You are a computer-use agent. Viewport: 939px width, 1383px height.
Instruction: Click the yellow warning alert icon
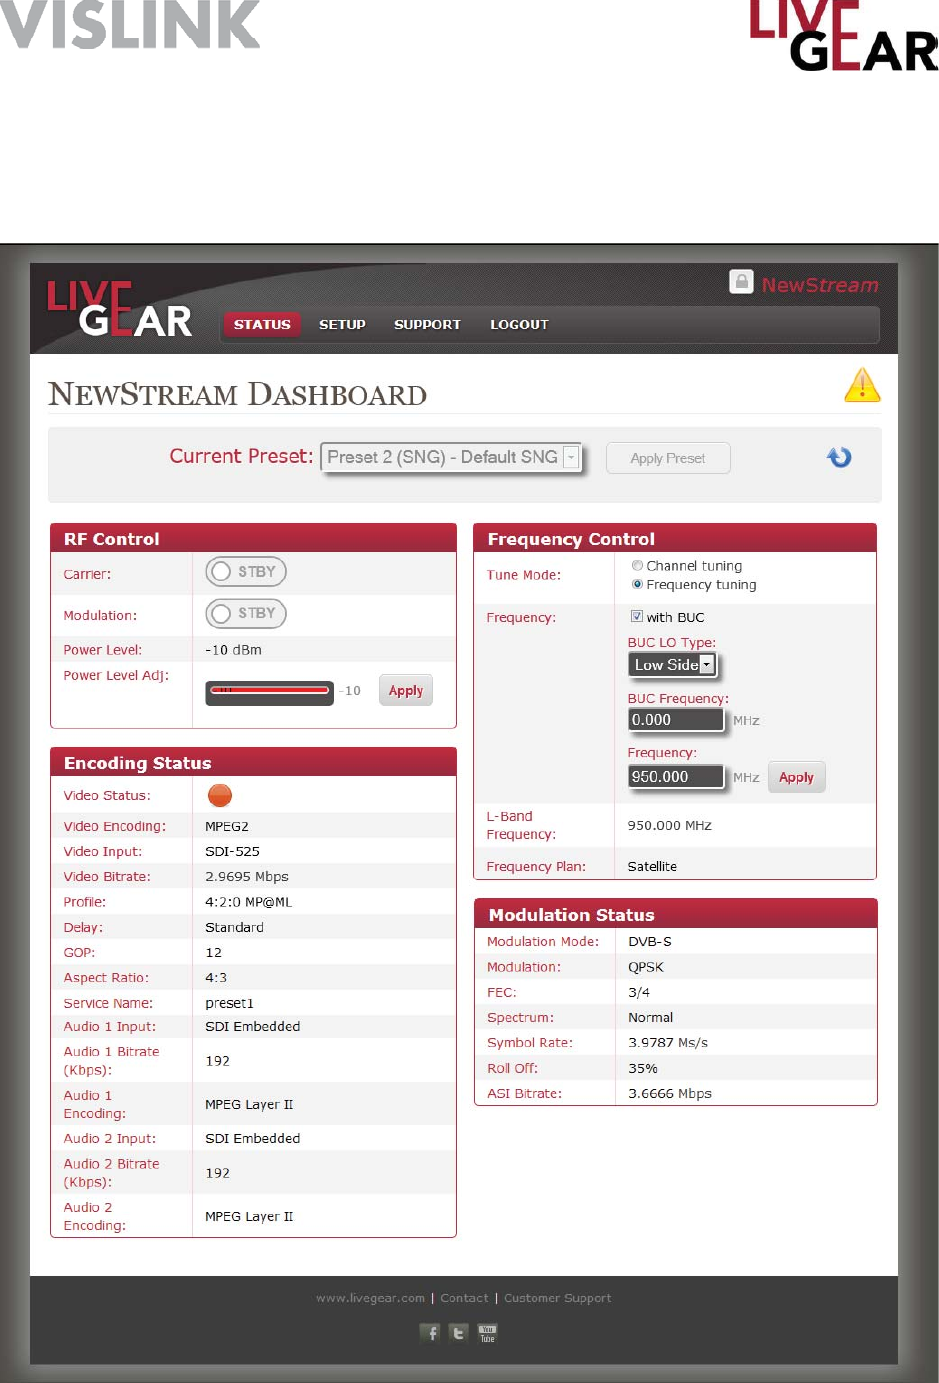pyautogui.click(x=862, y=385)
